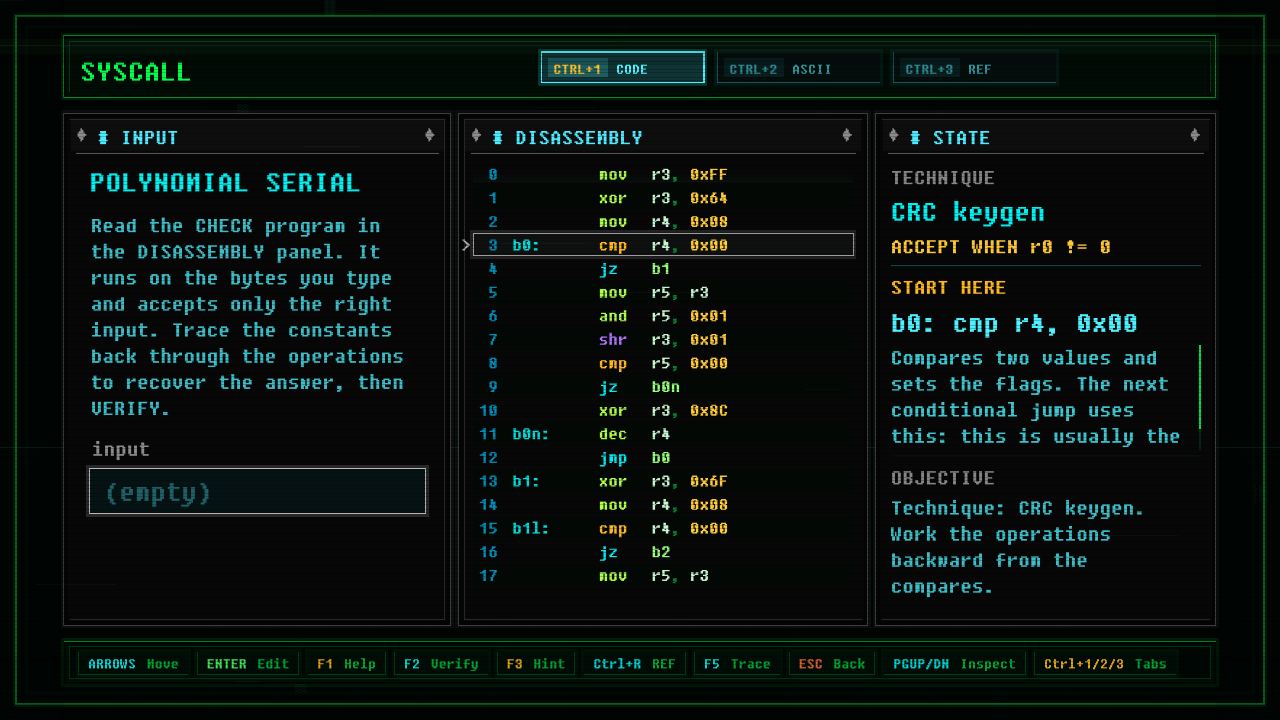The width and height of the screenshot is (1280, 720).
Task: Select line 13 b1: xor r3, 0x6F
Action: [x=664, y=481]
